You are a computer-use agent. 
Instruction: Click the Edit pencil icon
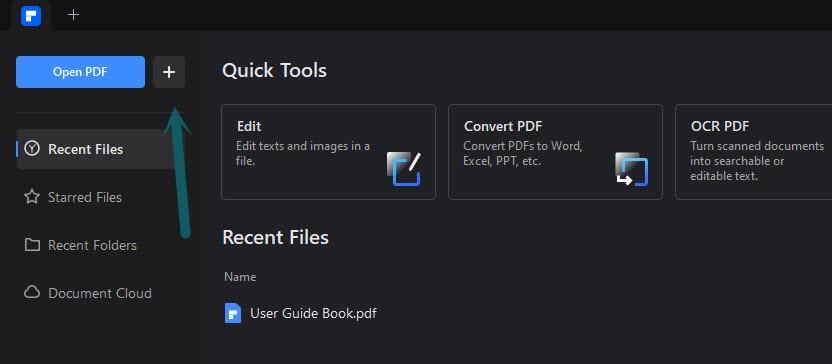tap(404, 169)
